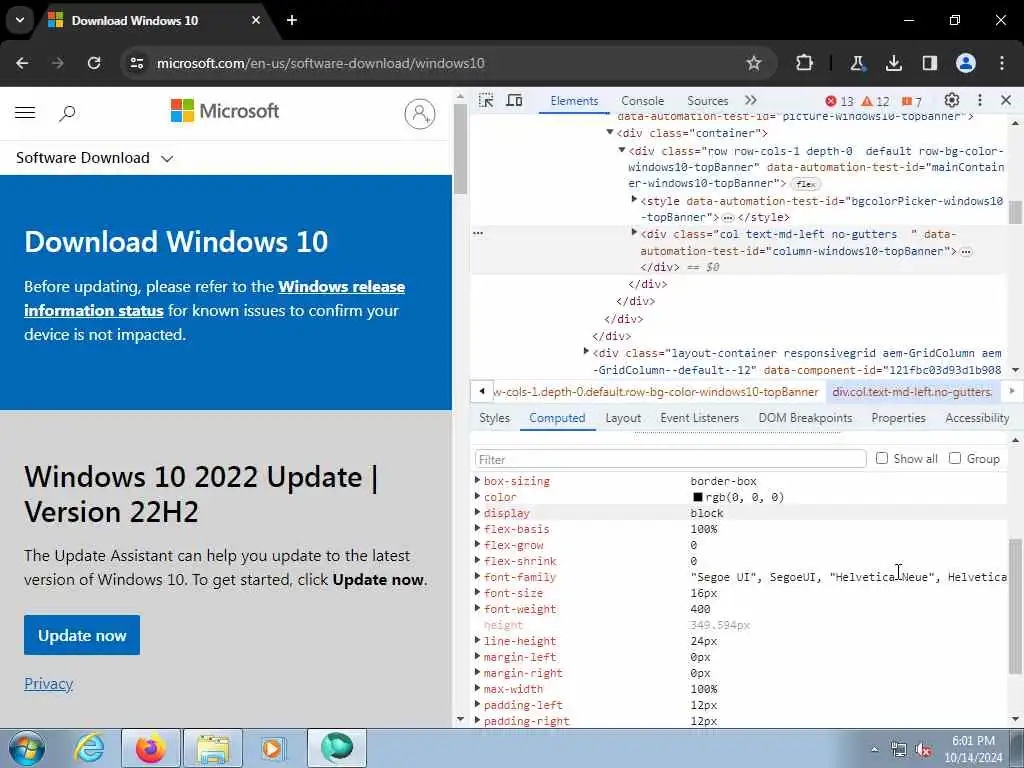Viewport: 1024px width, 768px height.
Task: Open the selected node's three-dot actions
Action: (478, 233)
